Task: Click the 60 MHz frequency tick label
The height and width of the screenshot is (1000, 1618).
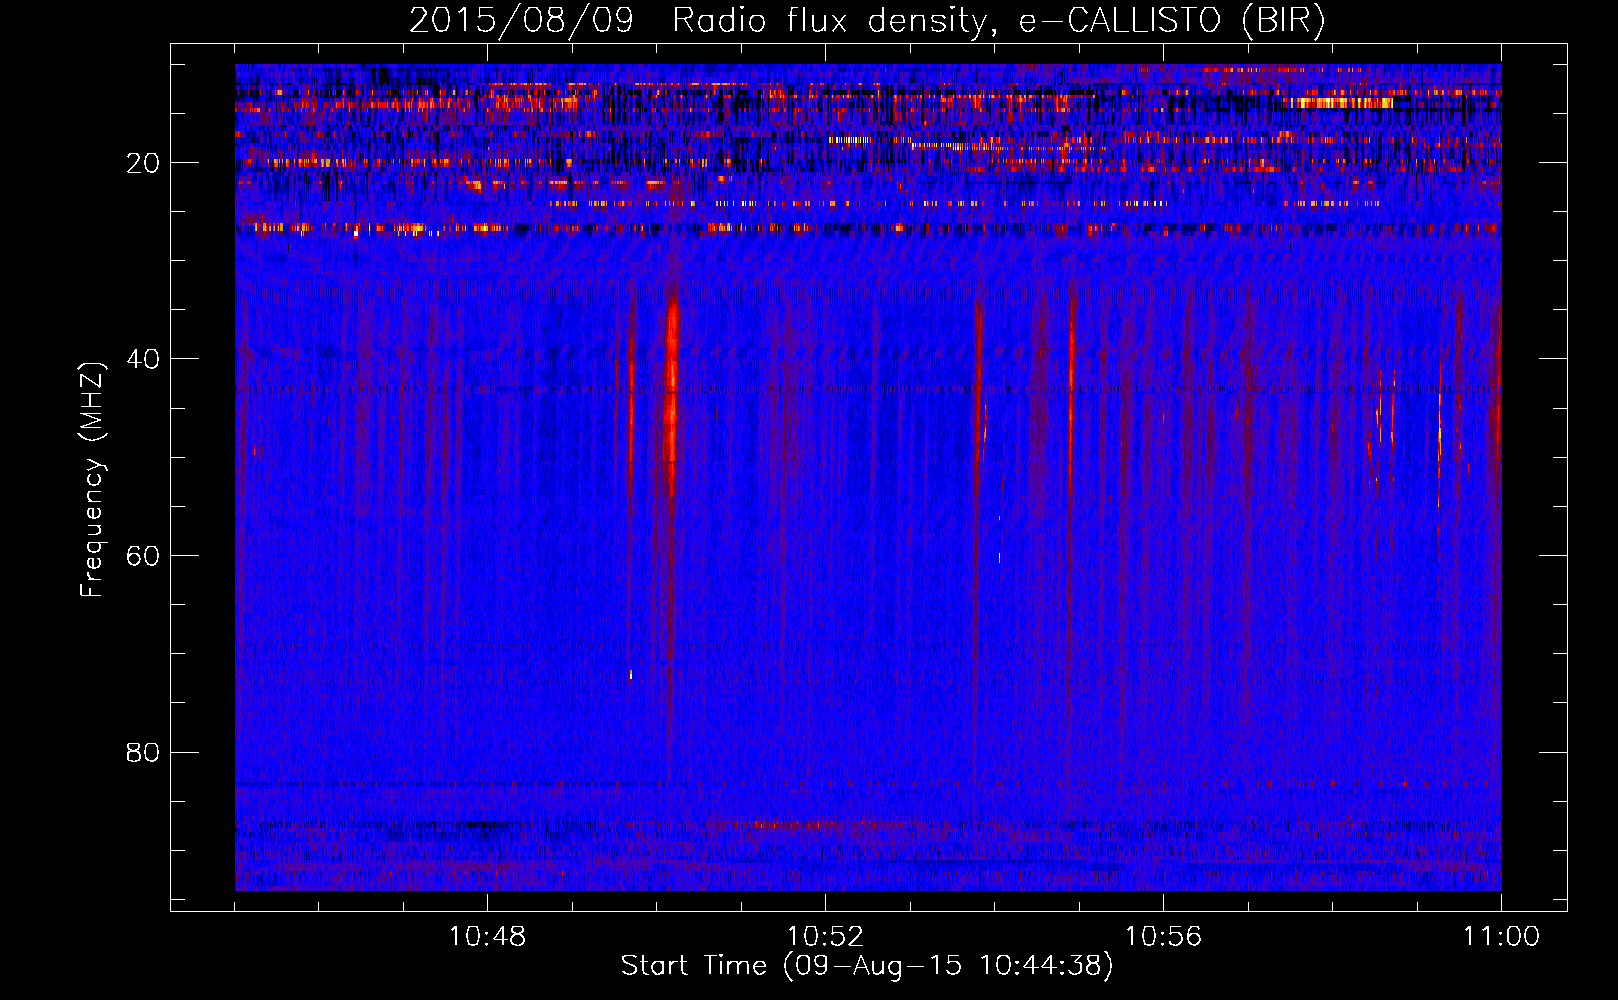Action: click(x=142, y=556)
